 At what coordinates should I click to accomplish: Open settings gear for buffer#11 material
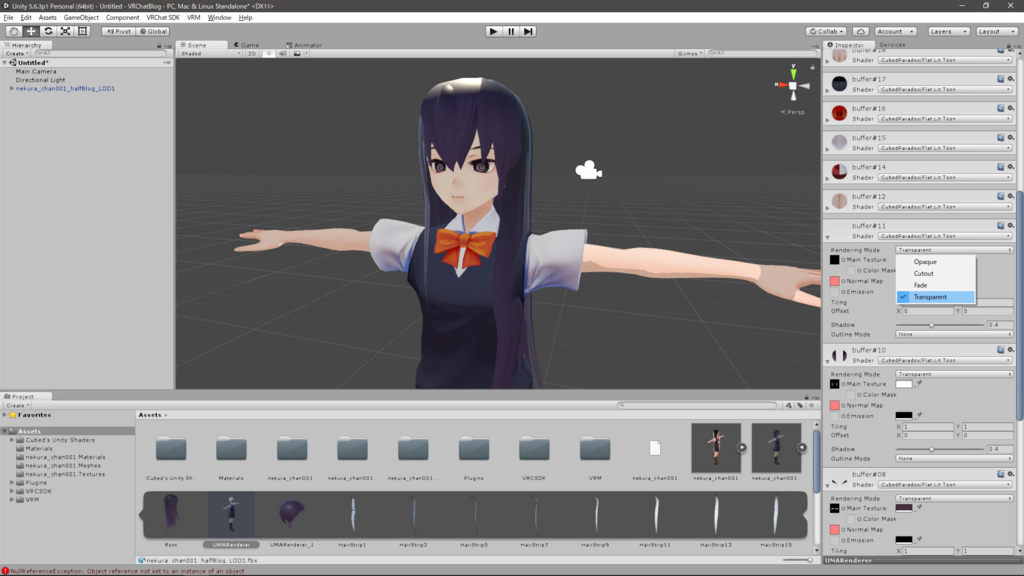[x=1010, y=225]
